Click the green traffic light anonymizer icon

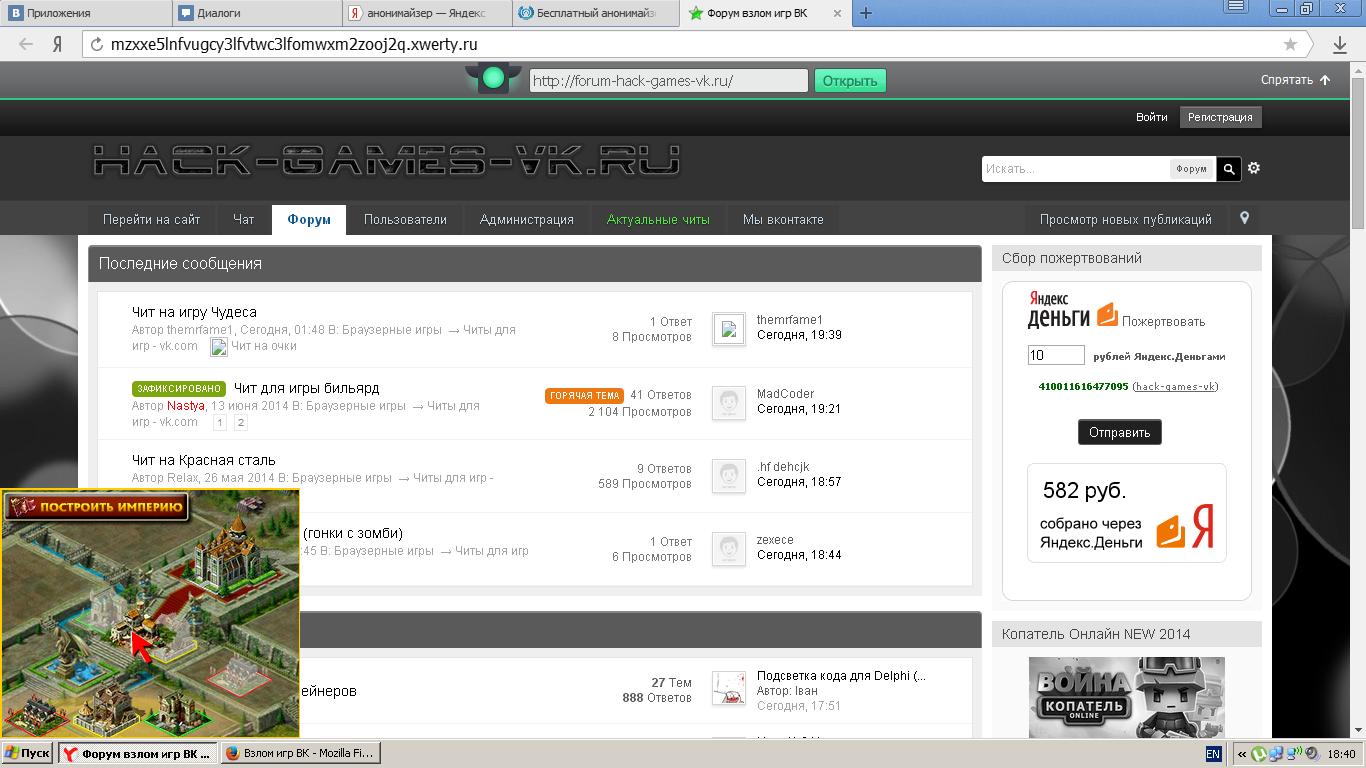tap(492, 79)
